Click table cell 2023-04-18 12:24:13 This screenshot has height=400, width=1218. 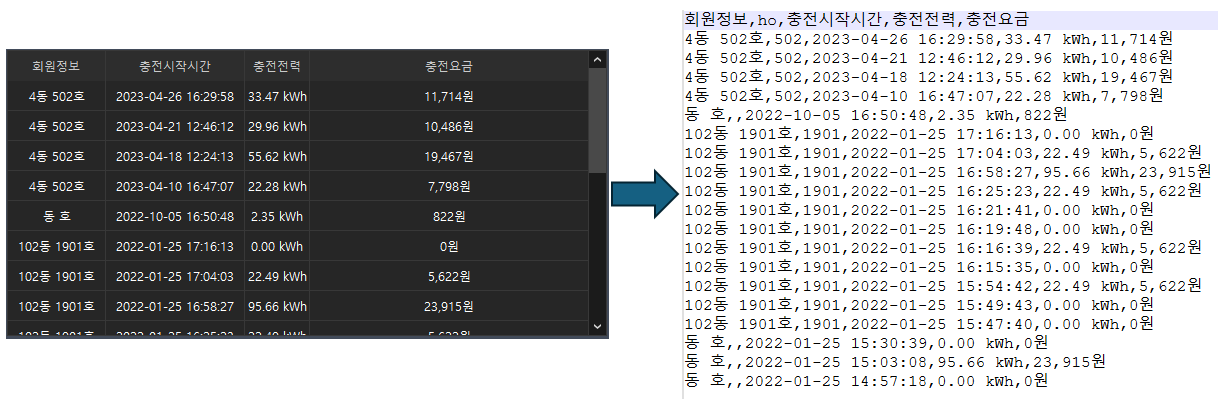pyautogui.click(x=174, y=157)
